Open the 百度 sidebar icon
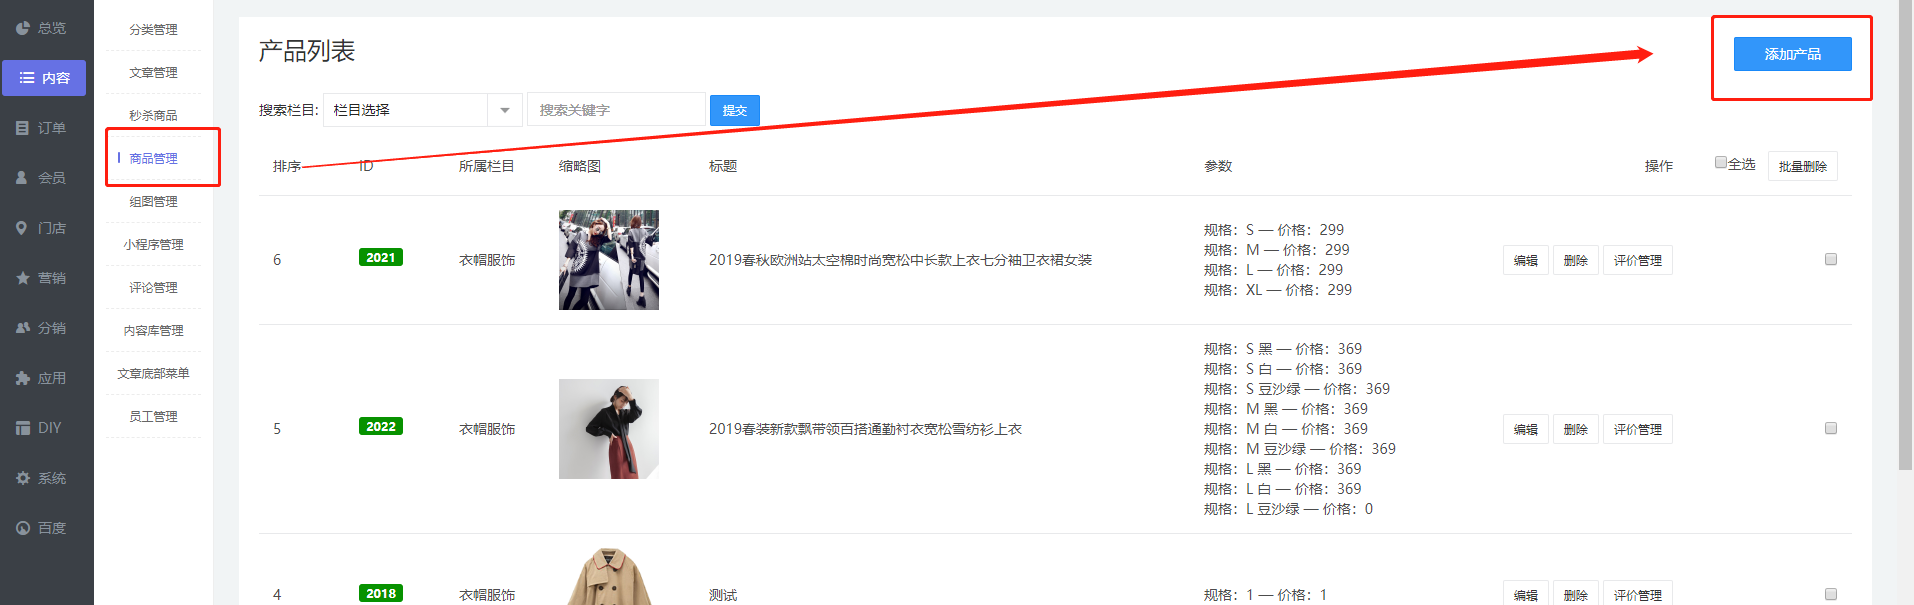This screenshot has width=1914, height=605. (x=23, y=528)
